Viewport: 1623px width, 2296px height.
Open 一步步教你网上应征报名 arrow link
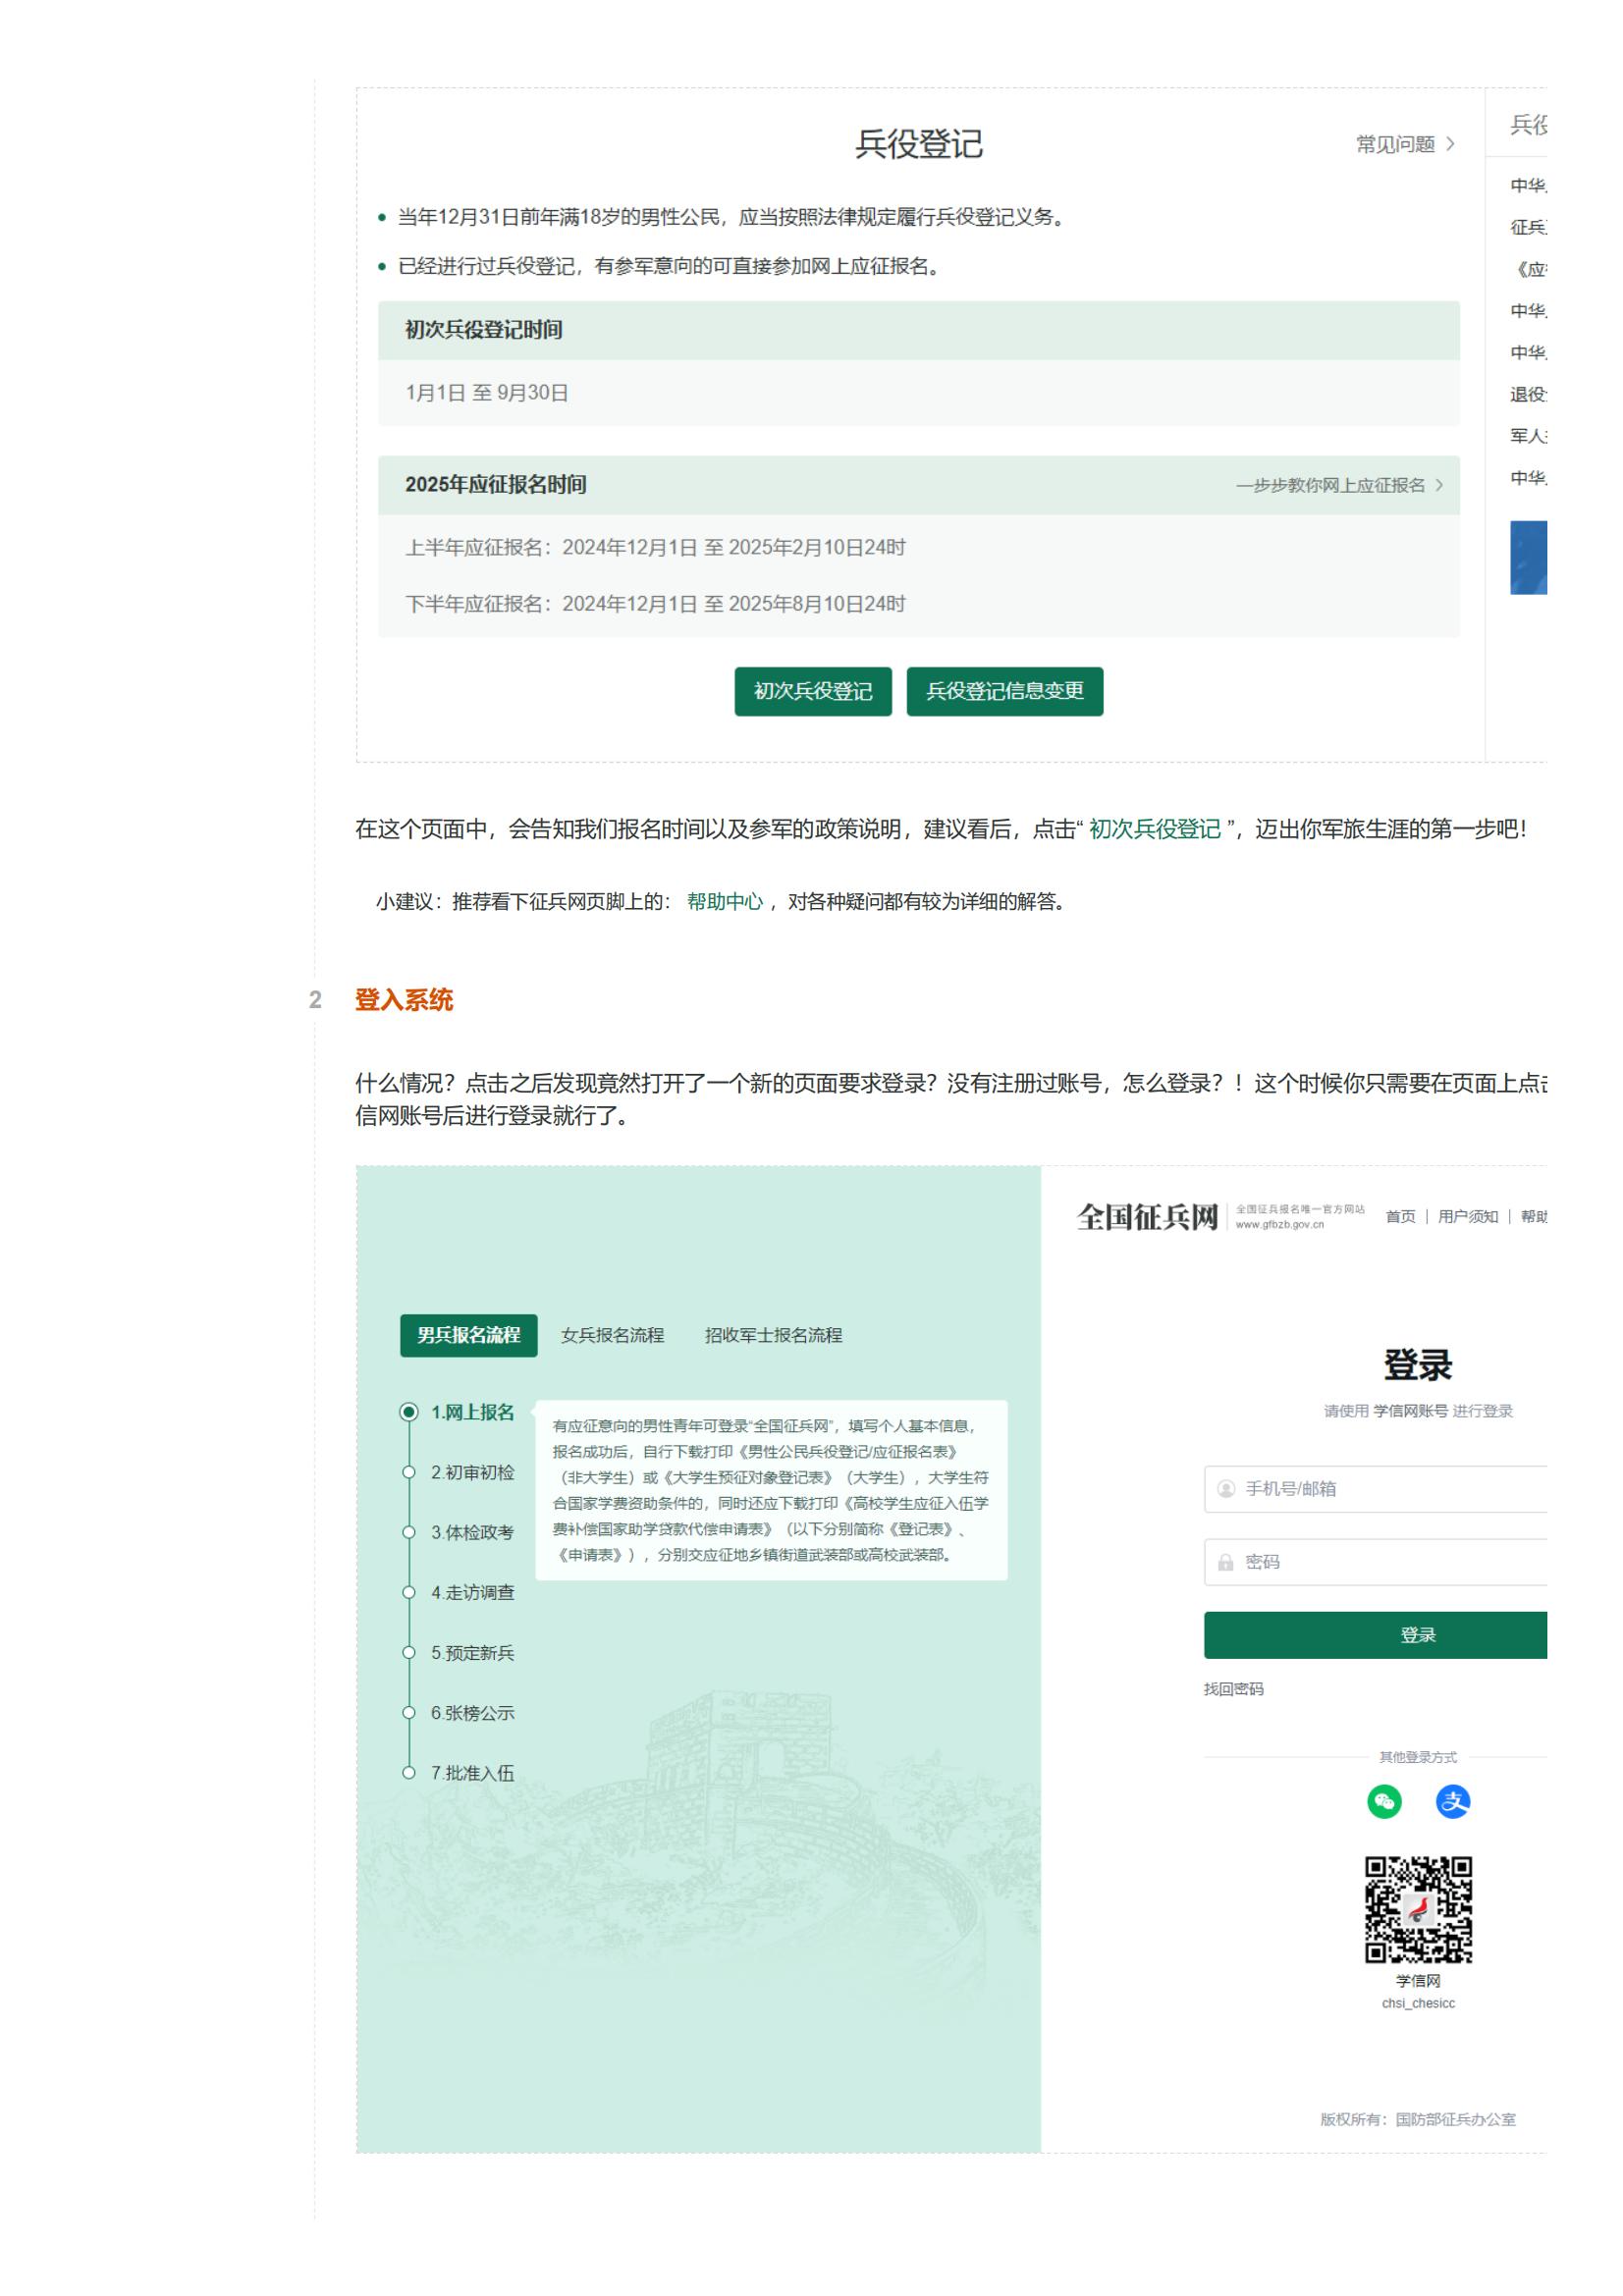pyautogui.click(x=1338, y=485)
